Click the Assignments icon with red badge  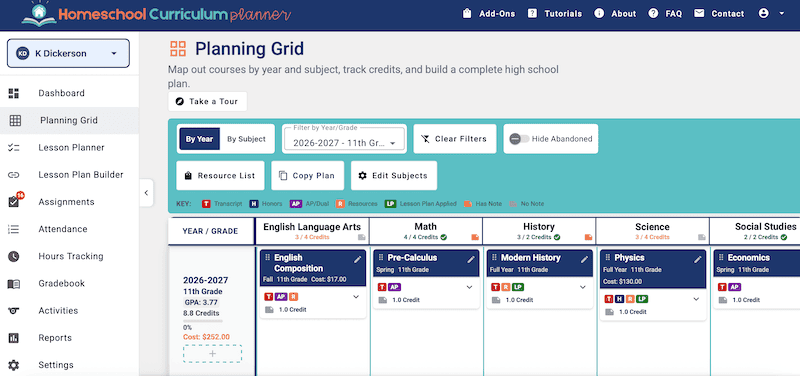click(x=14, y=201)
